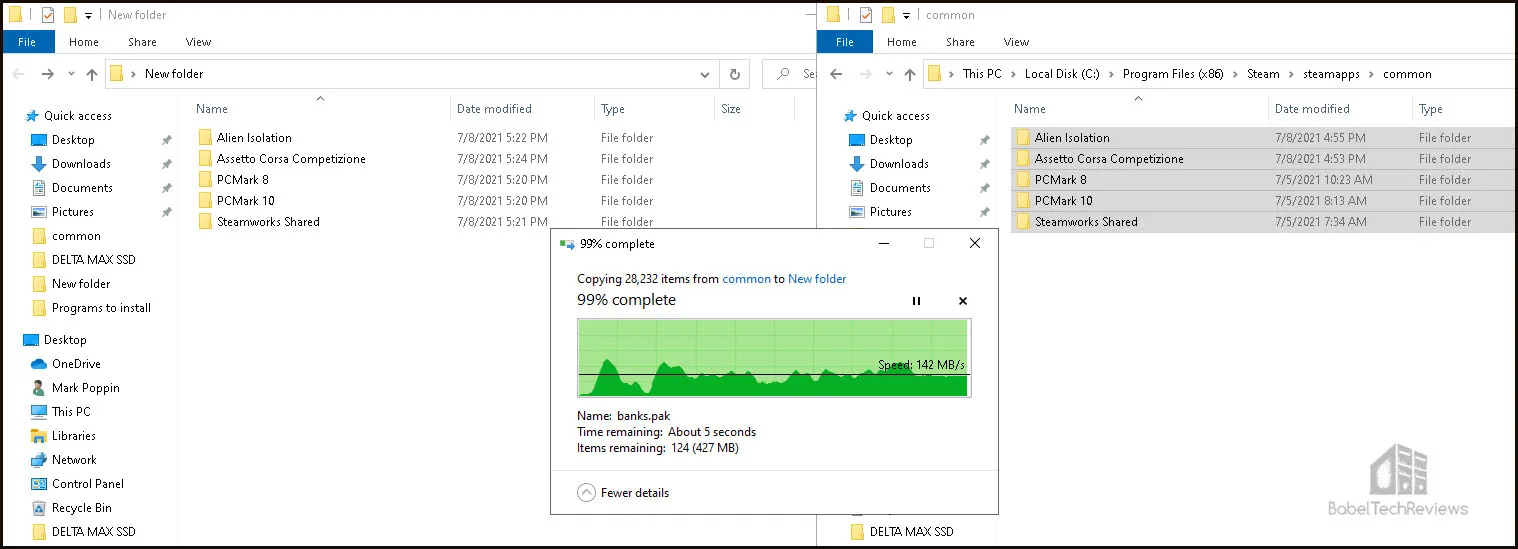Screen dimensions: 1518x549
Task: Open Home tab in New folder window
Action: click(x=84, y=42)
